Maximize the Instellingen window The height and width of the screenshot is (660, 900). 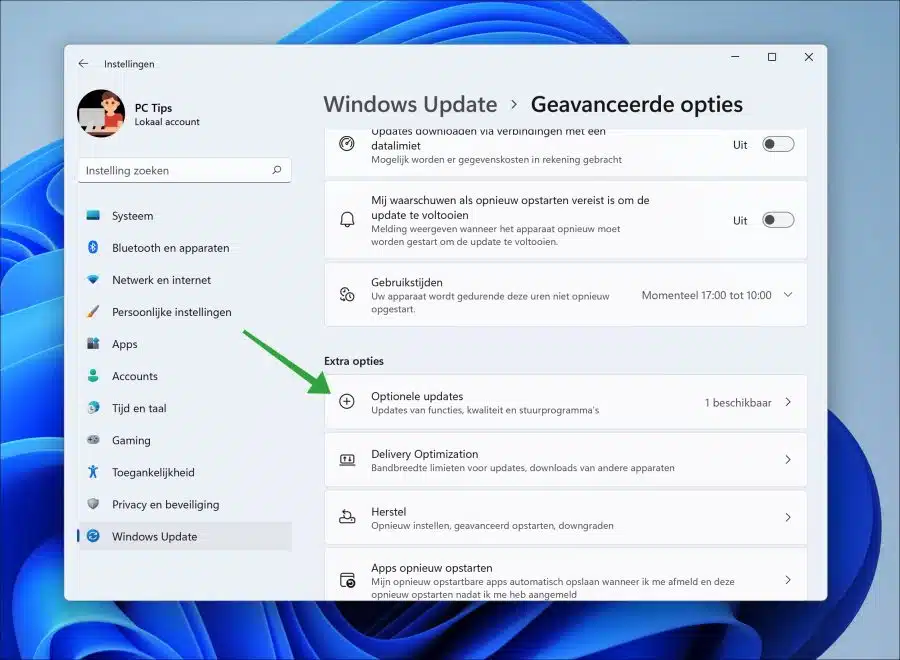pos(772,57)
